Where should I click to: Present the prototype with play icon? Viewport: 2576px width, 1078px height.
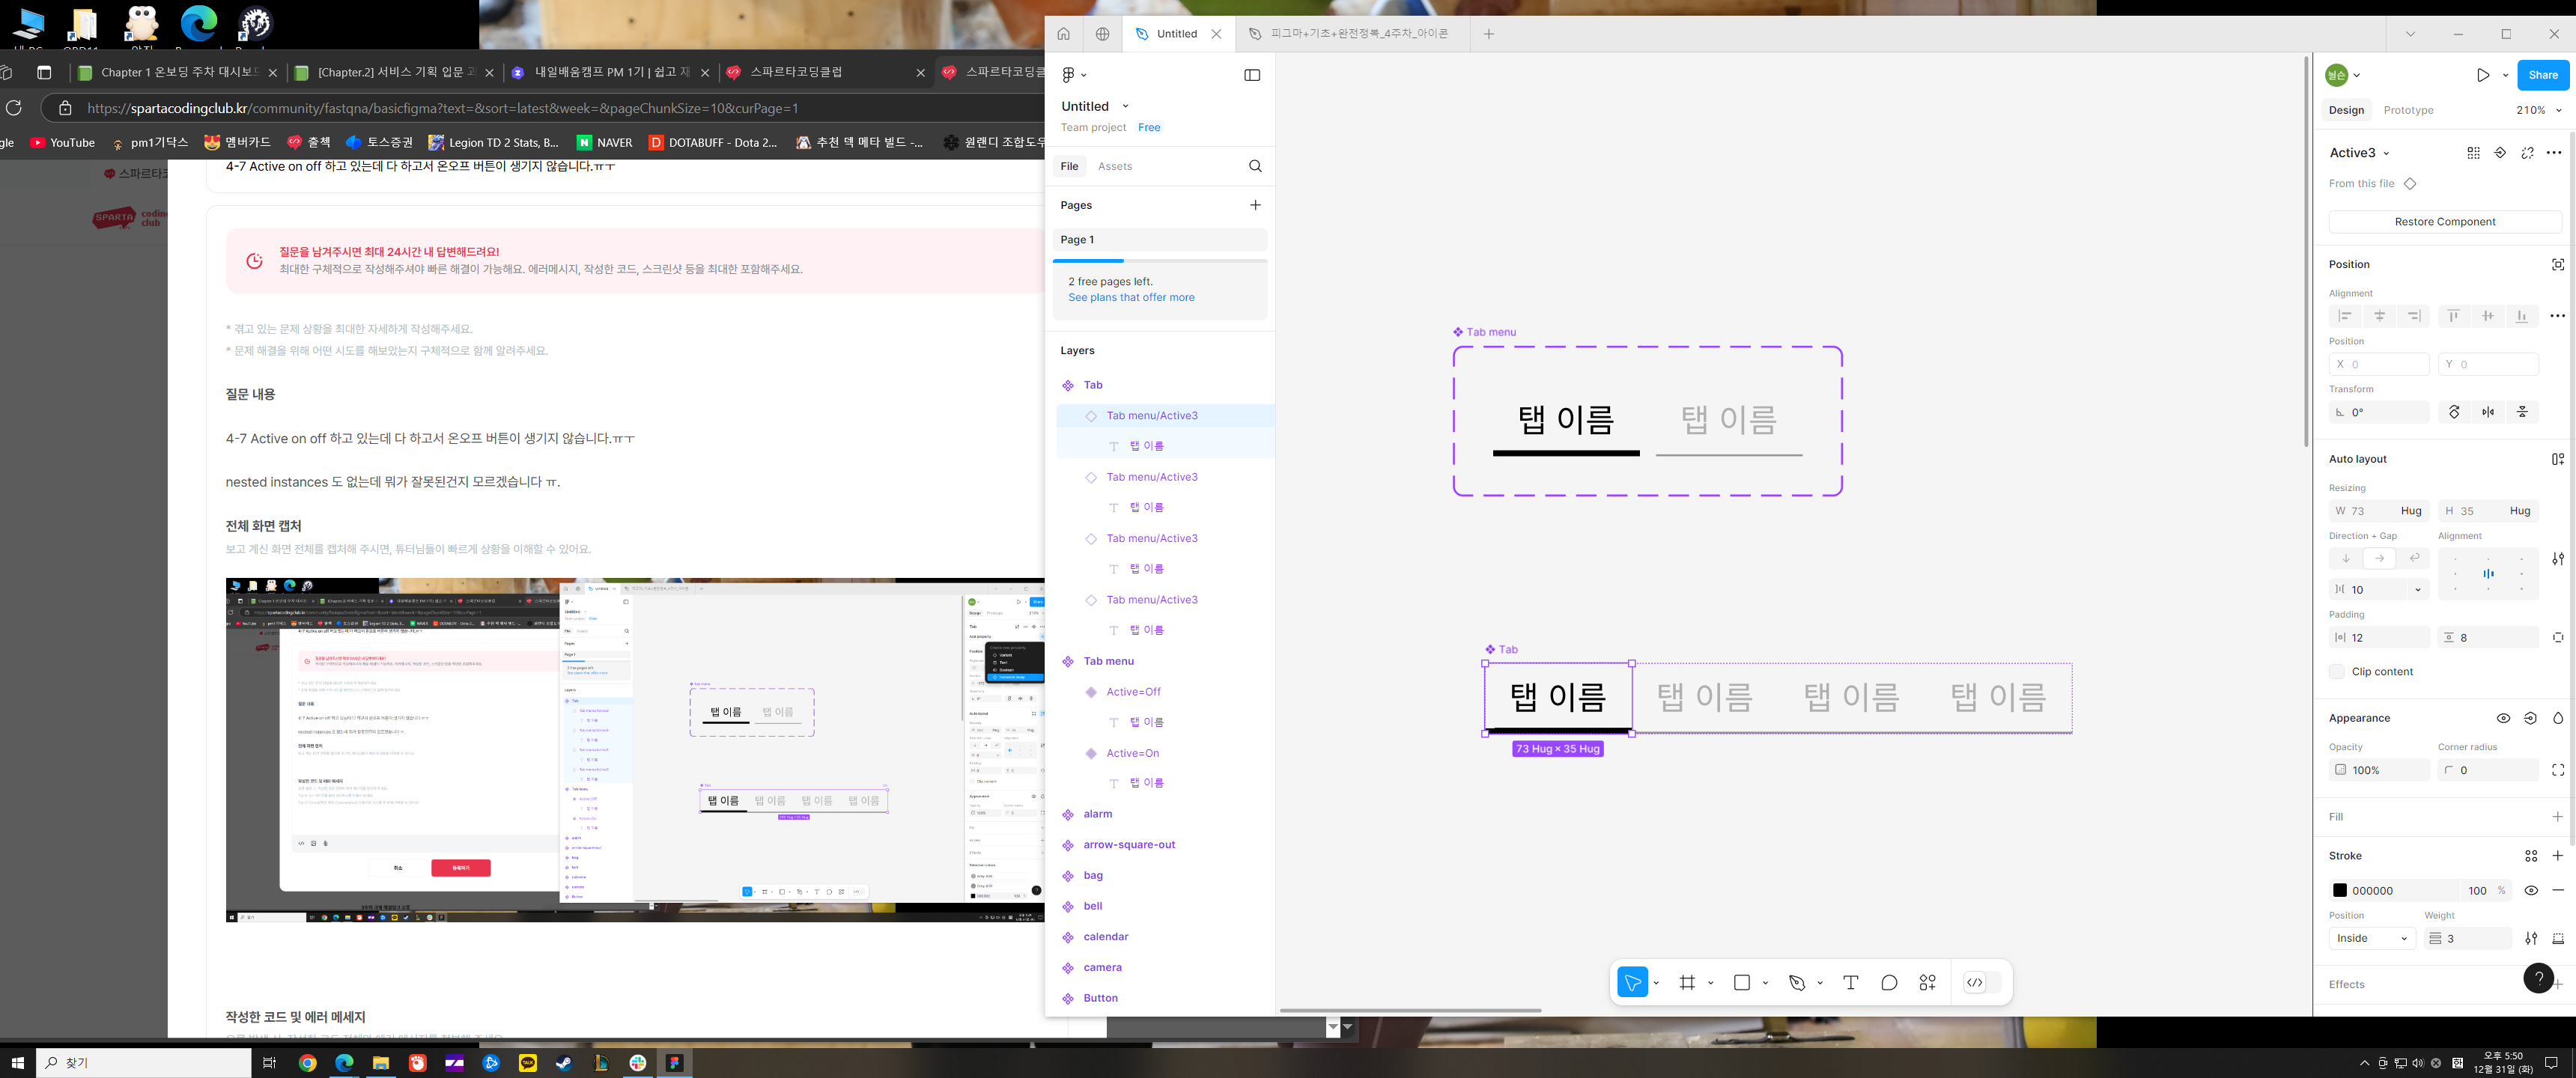[x=2483, y=75]
